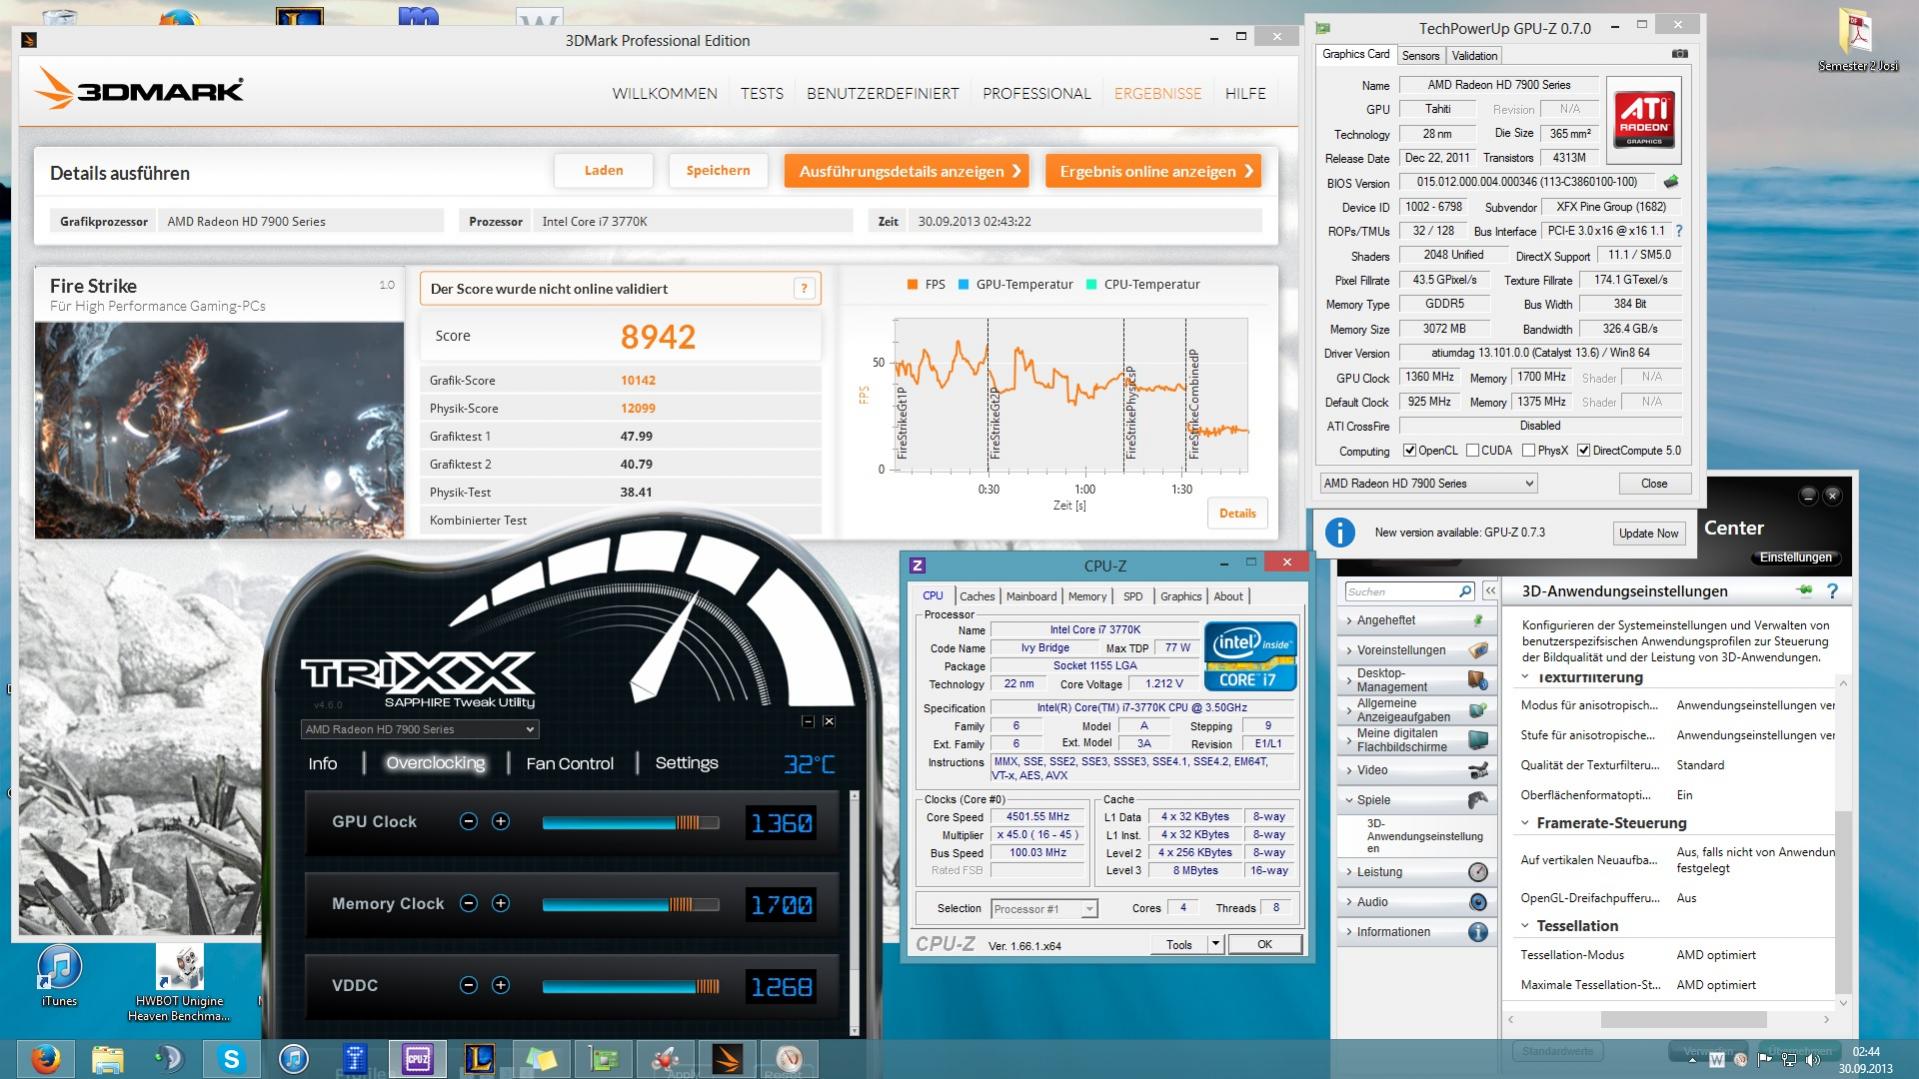Open the TESTS tab in 3DMark
Screen dimensions: 1919x1079
(762, 93)
